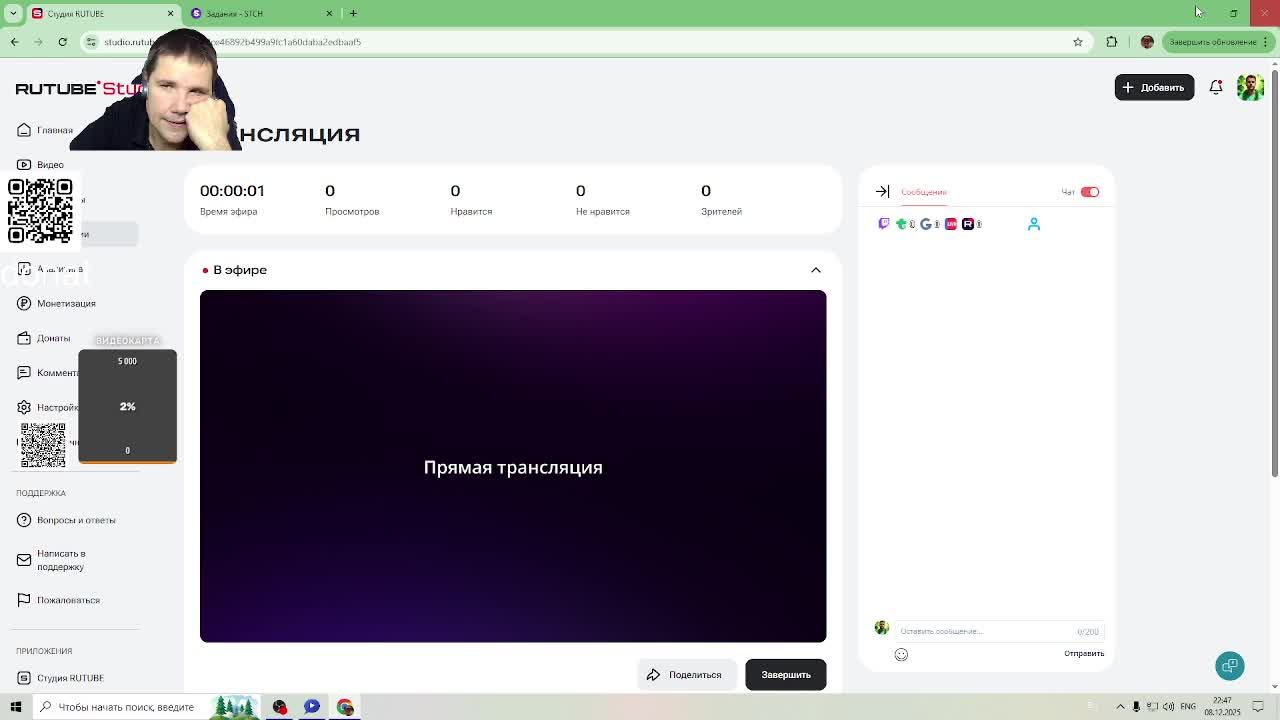Send the chat message with Отправить
This screenshot has height=720, width=1280.
point(1084,654)
